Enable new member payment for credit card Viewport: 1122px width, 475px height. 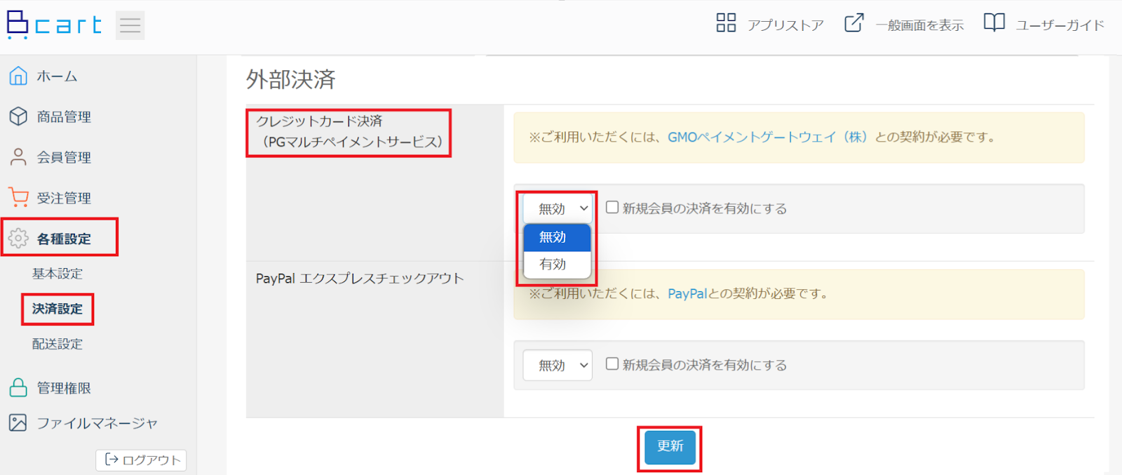(x=612, y=207)
